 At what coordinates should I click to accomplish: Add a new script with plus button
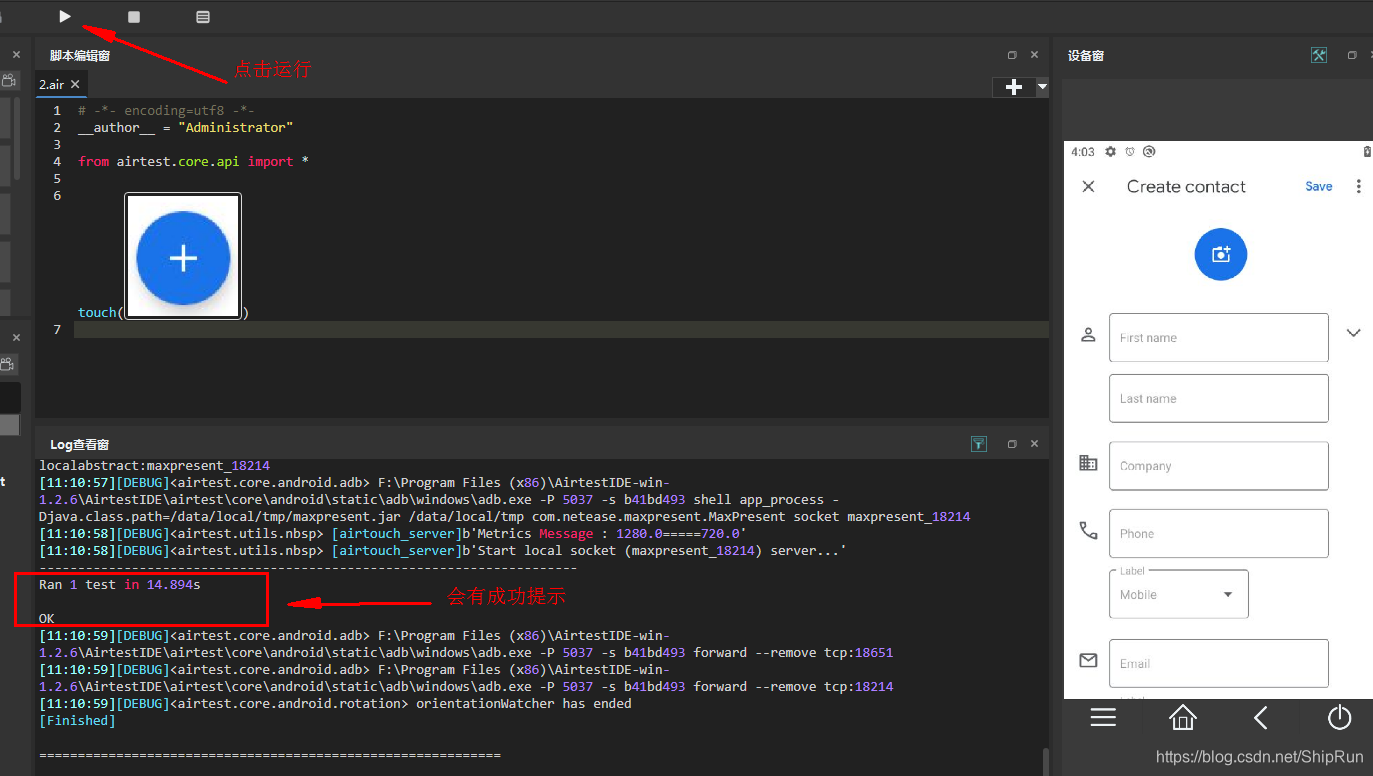tap(1013, 87)
